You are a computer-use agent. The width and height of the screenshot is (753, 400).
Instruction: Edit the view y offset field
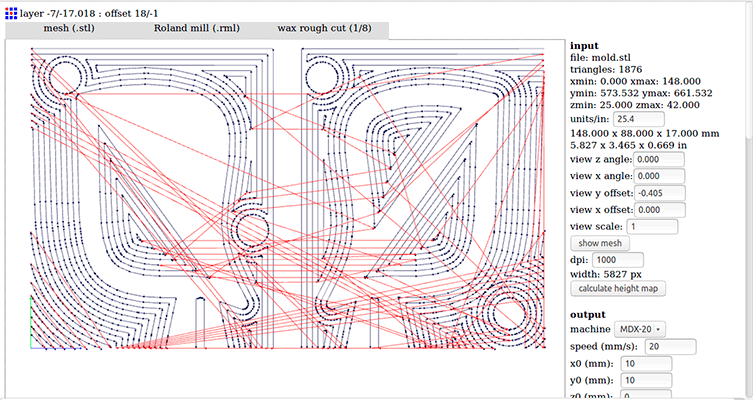[x=660, y=193]
